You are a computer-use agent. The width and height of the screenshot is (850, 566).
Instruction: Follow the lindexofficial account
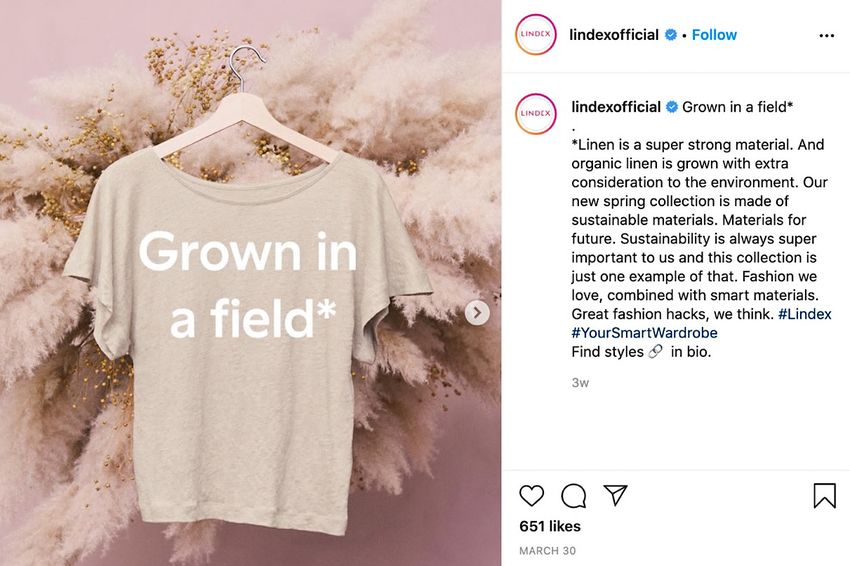pyautogui.click(x=714, y=35)
